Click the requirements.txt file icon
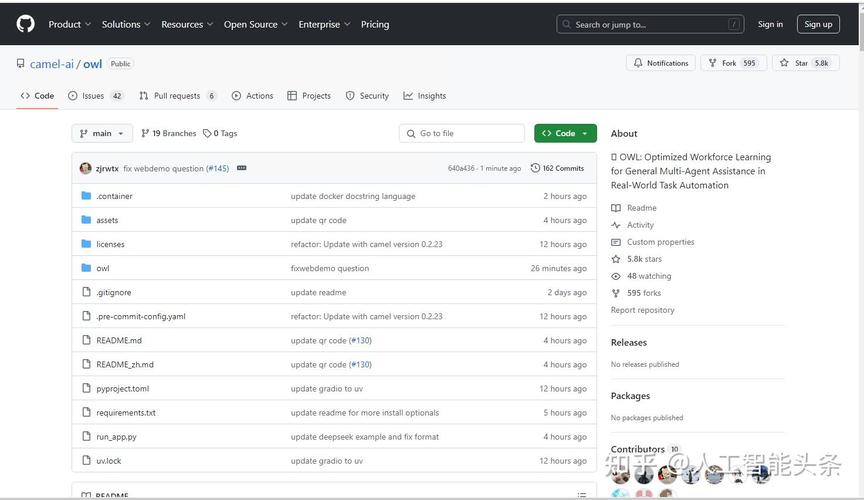Image resolution: width=864 pixels, height=500 pixels. point(86,412)
